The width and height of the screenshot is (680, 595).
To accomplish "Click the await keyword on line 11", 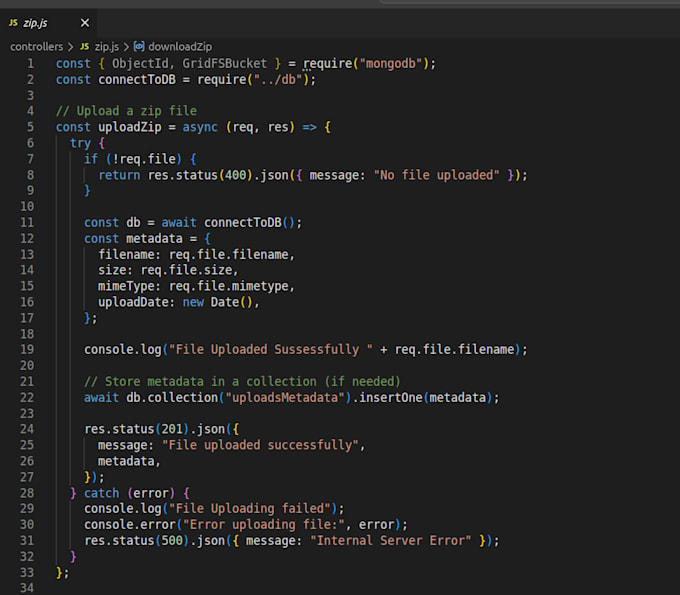I will pyautogui.click(x=179, y=222).
